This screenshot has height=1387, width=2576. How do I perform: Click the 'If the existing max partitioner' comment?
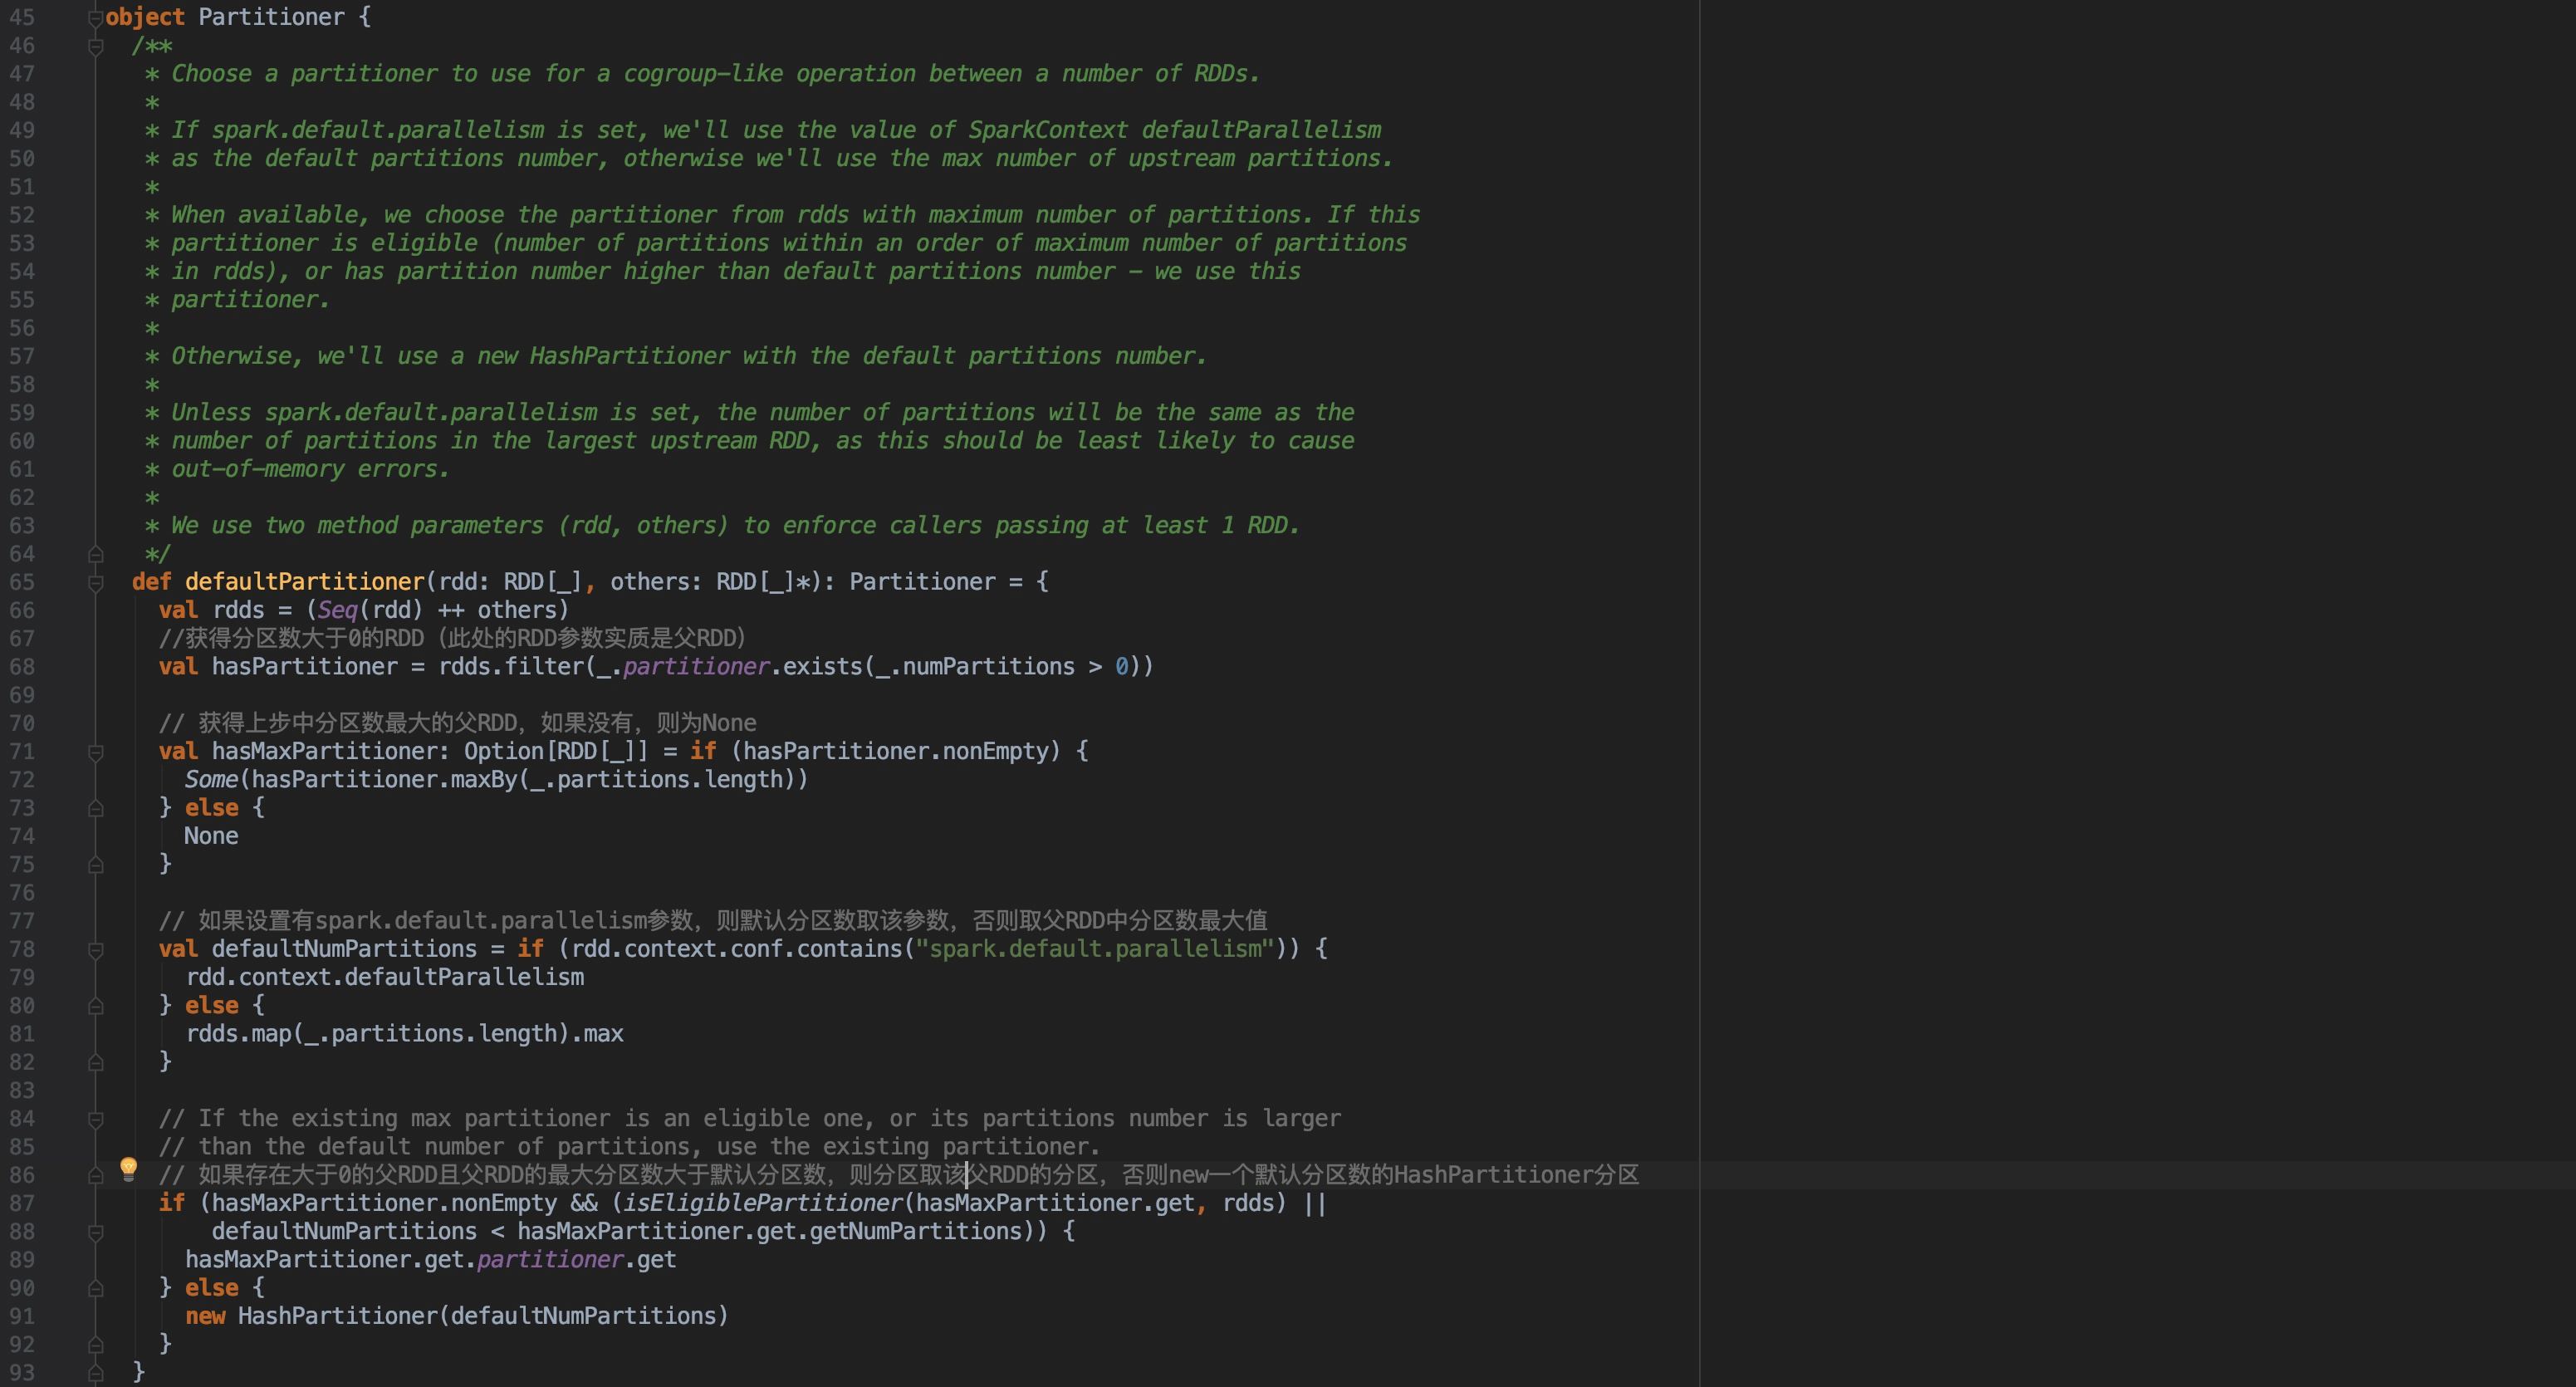[x=750, y=1119]
